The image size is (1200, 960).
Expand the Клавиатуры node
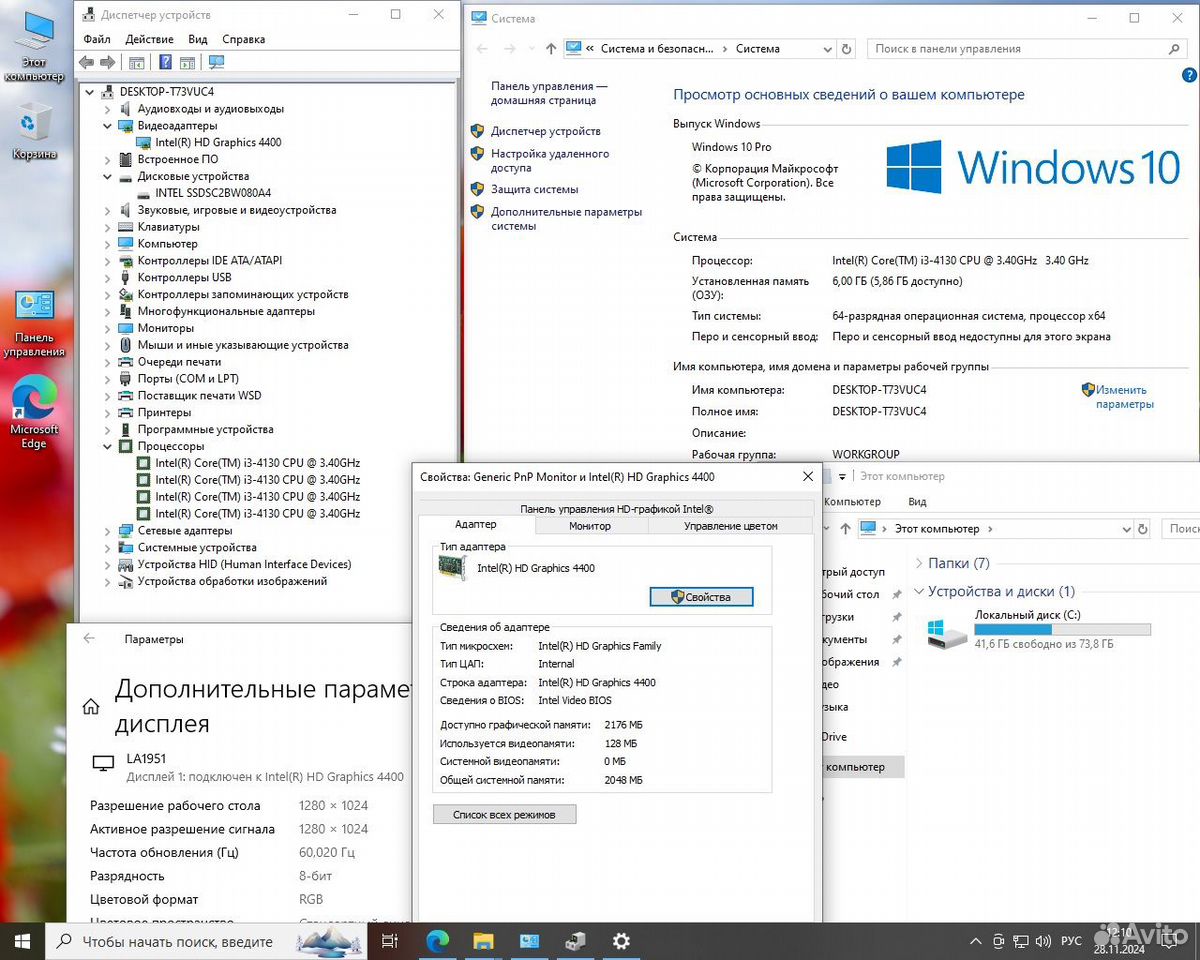tap(108, 227)
